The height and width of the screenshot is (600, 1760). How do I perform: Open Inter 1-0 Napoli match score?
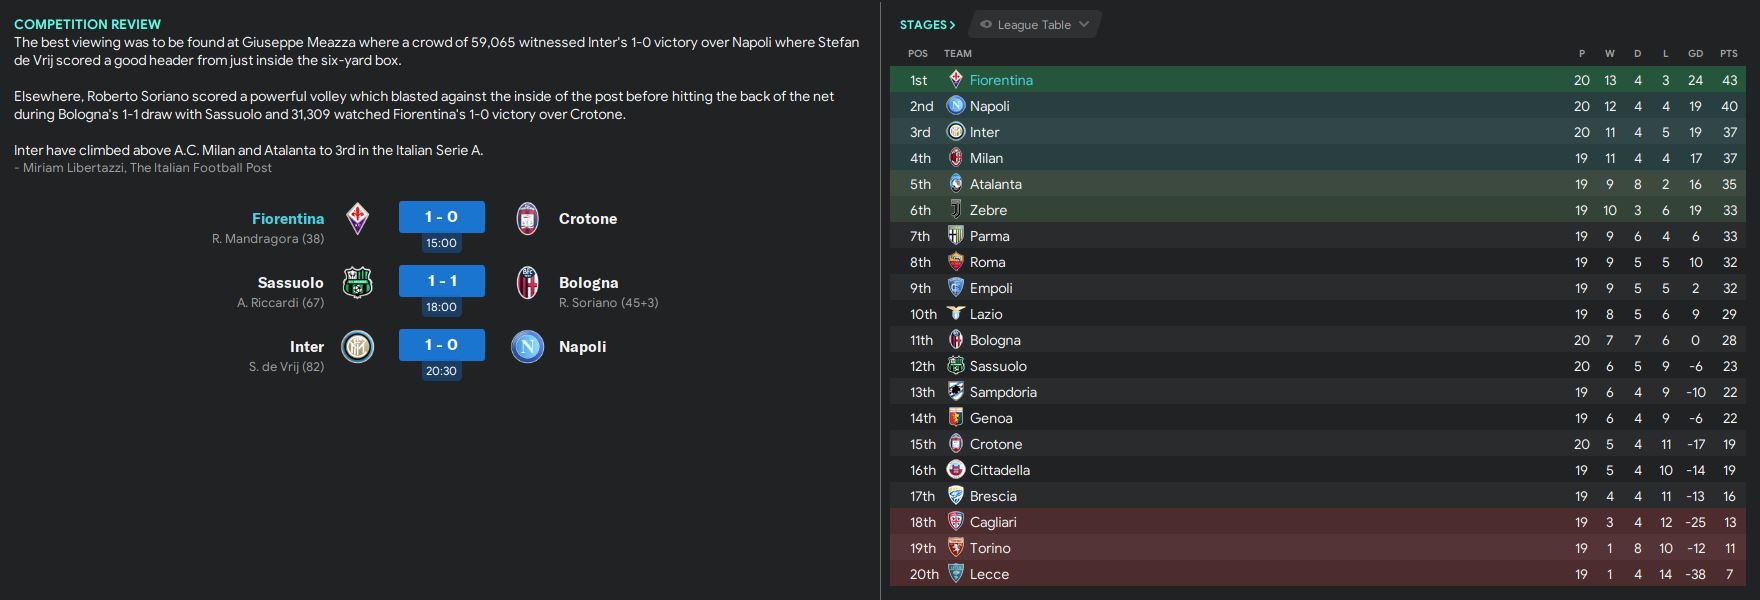click(441, 345)
